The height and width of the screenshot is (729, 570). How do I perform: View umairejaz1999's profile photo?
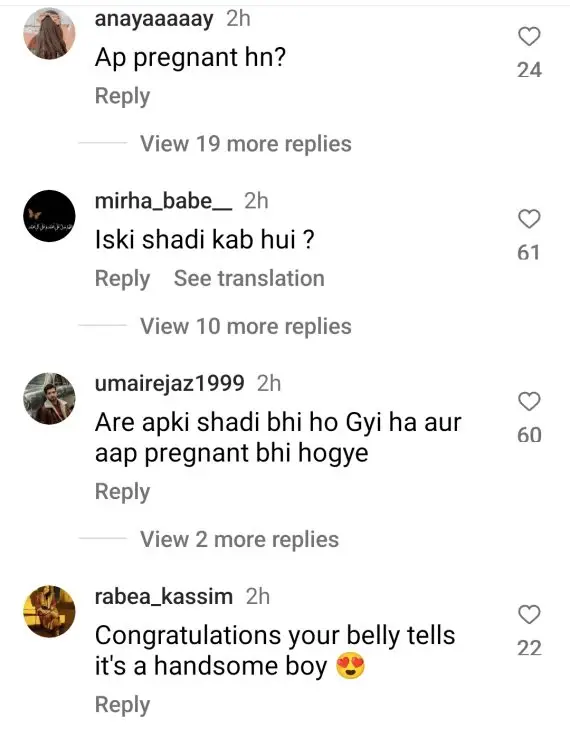point(49,398)
